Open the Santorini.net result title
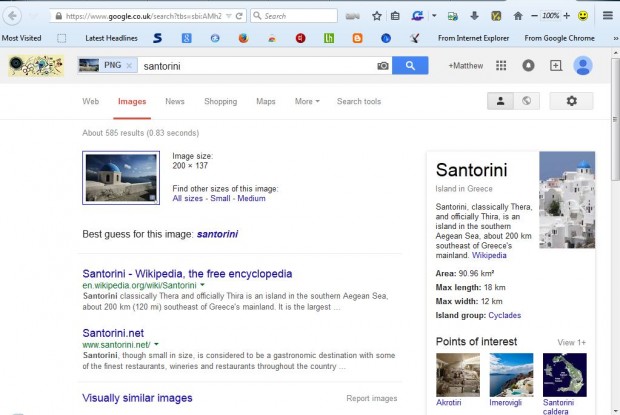 [113, 333]
